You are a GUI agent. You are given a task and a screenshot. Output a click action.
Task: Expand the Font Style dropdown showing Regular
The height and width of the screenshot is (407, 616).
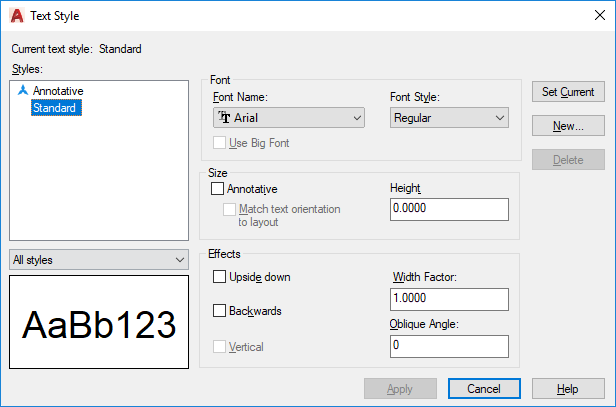[x=449, y=117]
